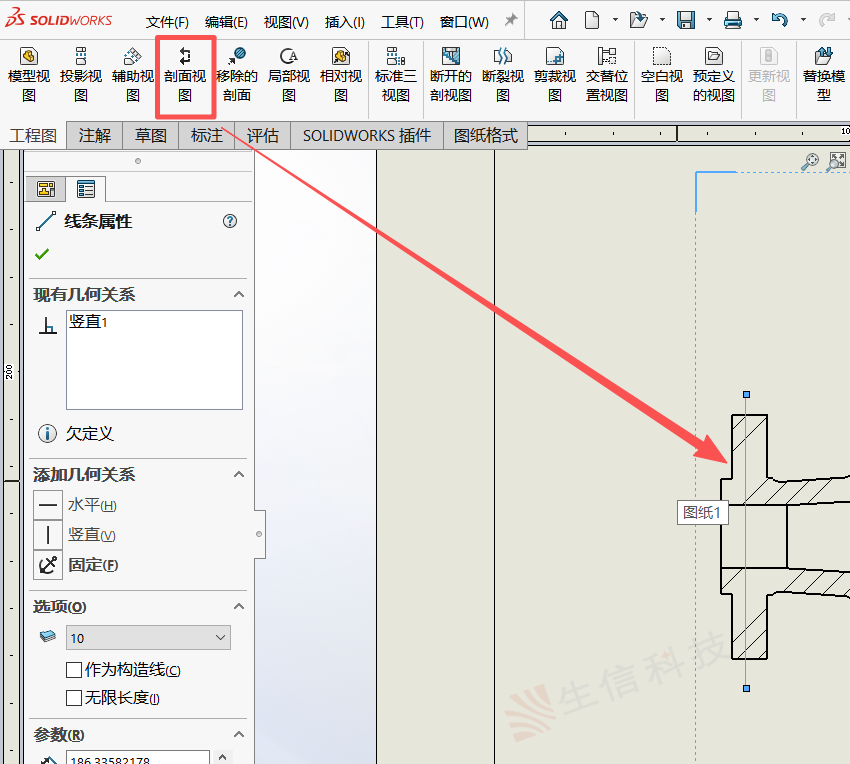
Task: Select the 断开的剖视图 broken-out section tool
Action: click(450, 75)
